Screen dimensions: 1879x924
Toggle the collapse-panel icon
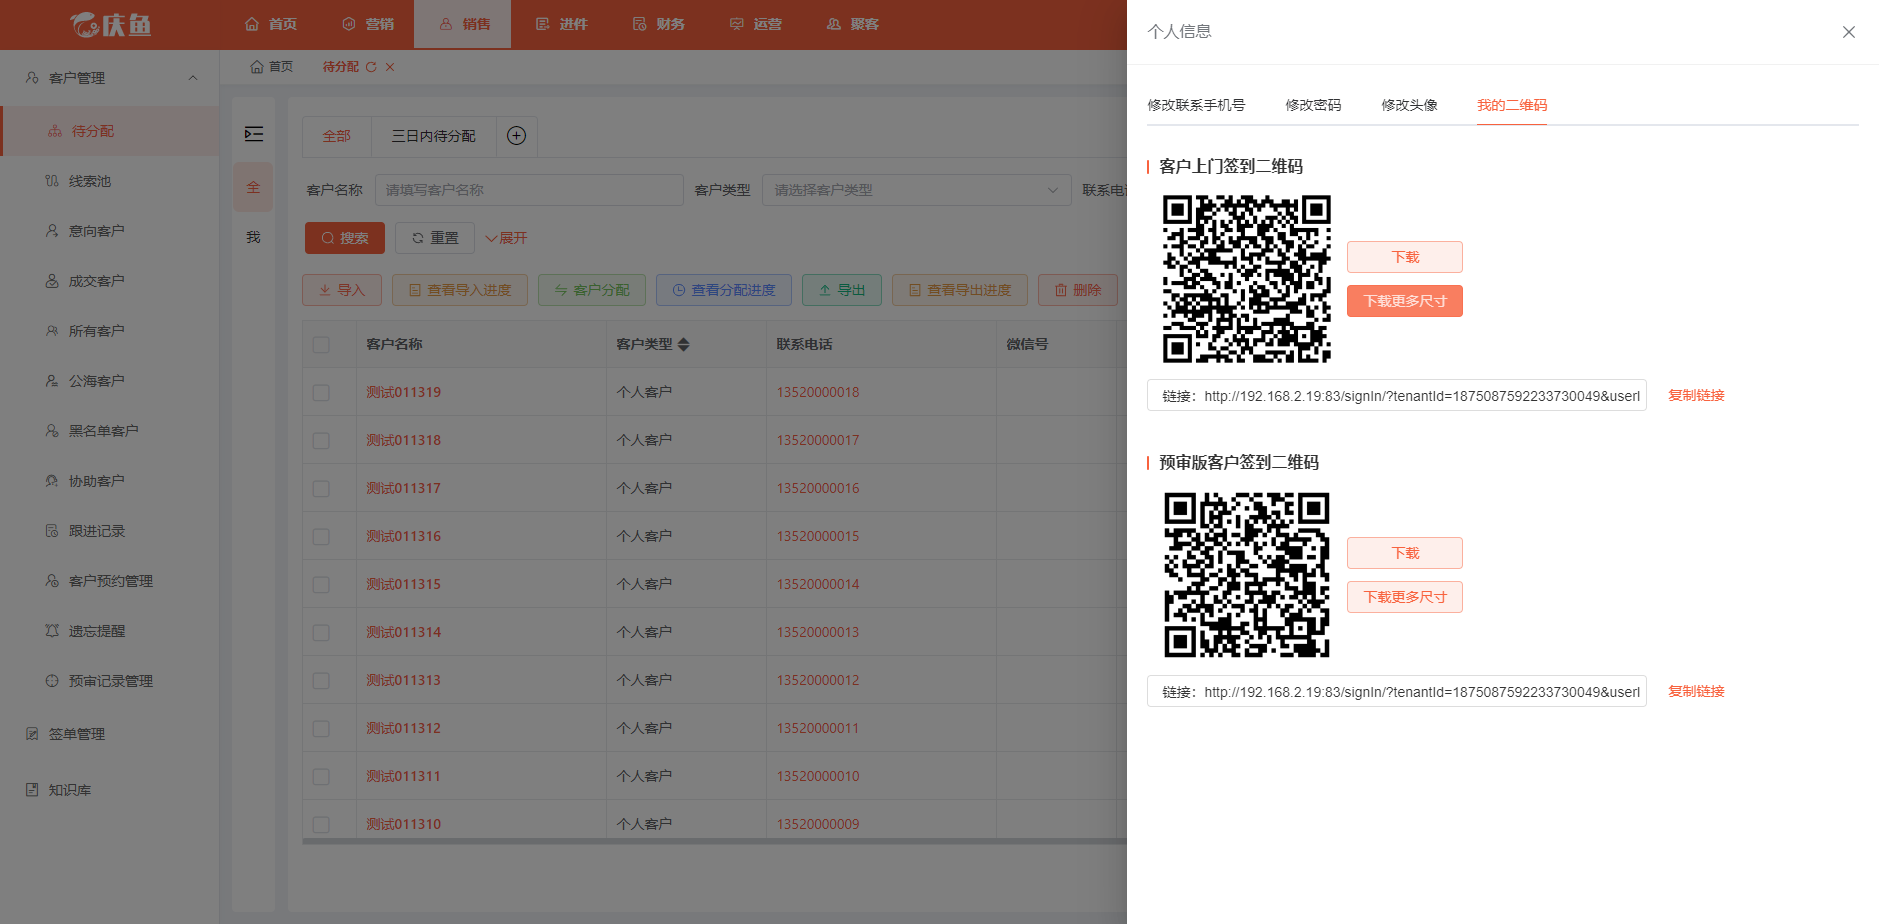pyautogui.click(x=254, y=134)
